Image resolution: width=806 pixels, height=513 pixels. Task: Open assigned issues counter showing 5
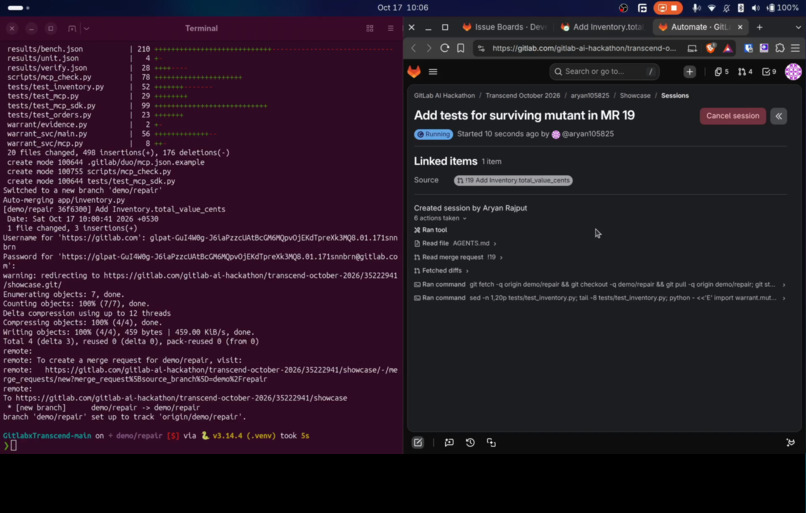tap(721, 72)
